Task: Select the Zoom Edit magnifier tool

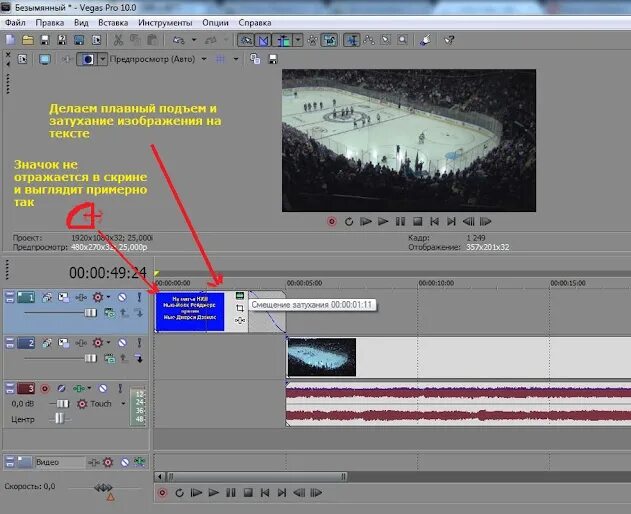Action: coord(402,40)
